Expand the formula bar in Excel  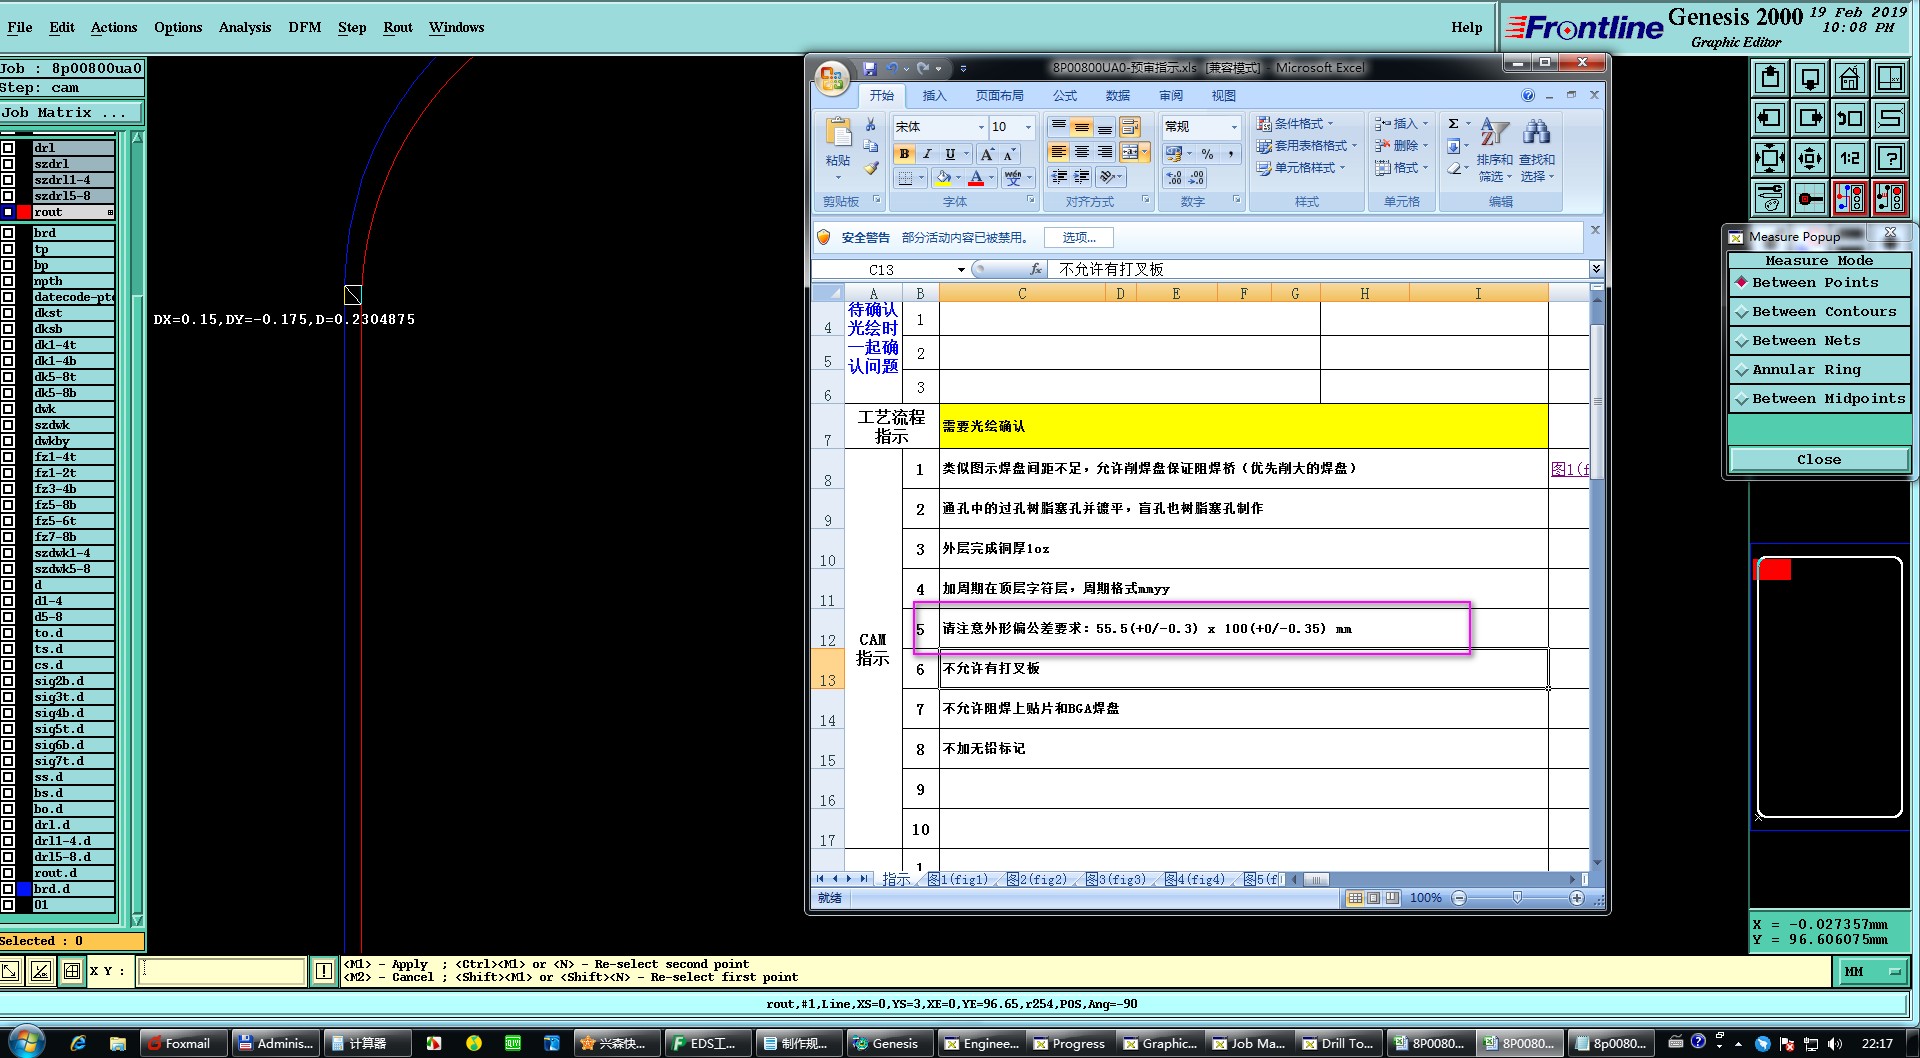click(x=1596, y=269)
